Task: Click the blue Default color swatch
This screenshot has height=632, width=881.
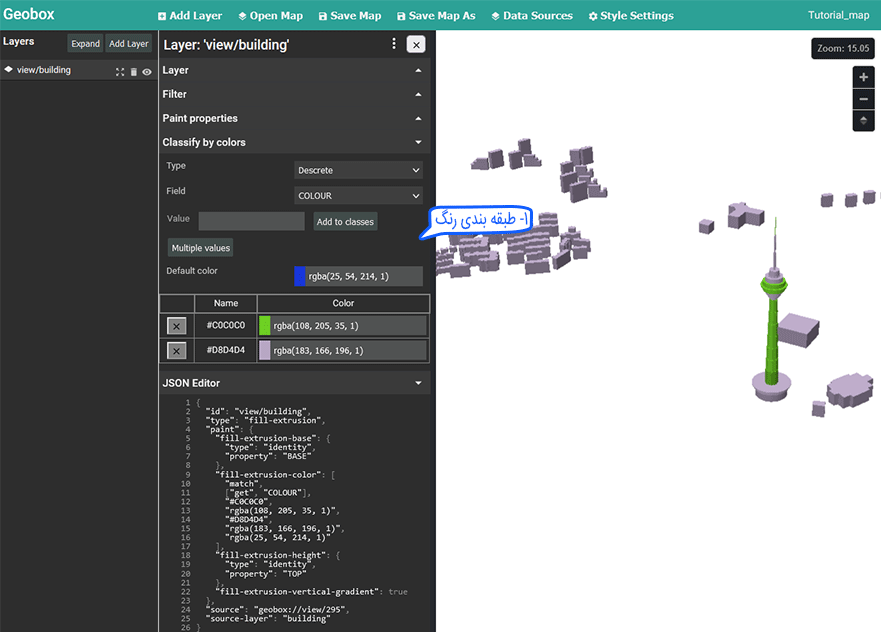Action: coord(300,276)
